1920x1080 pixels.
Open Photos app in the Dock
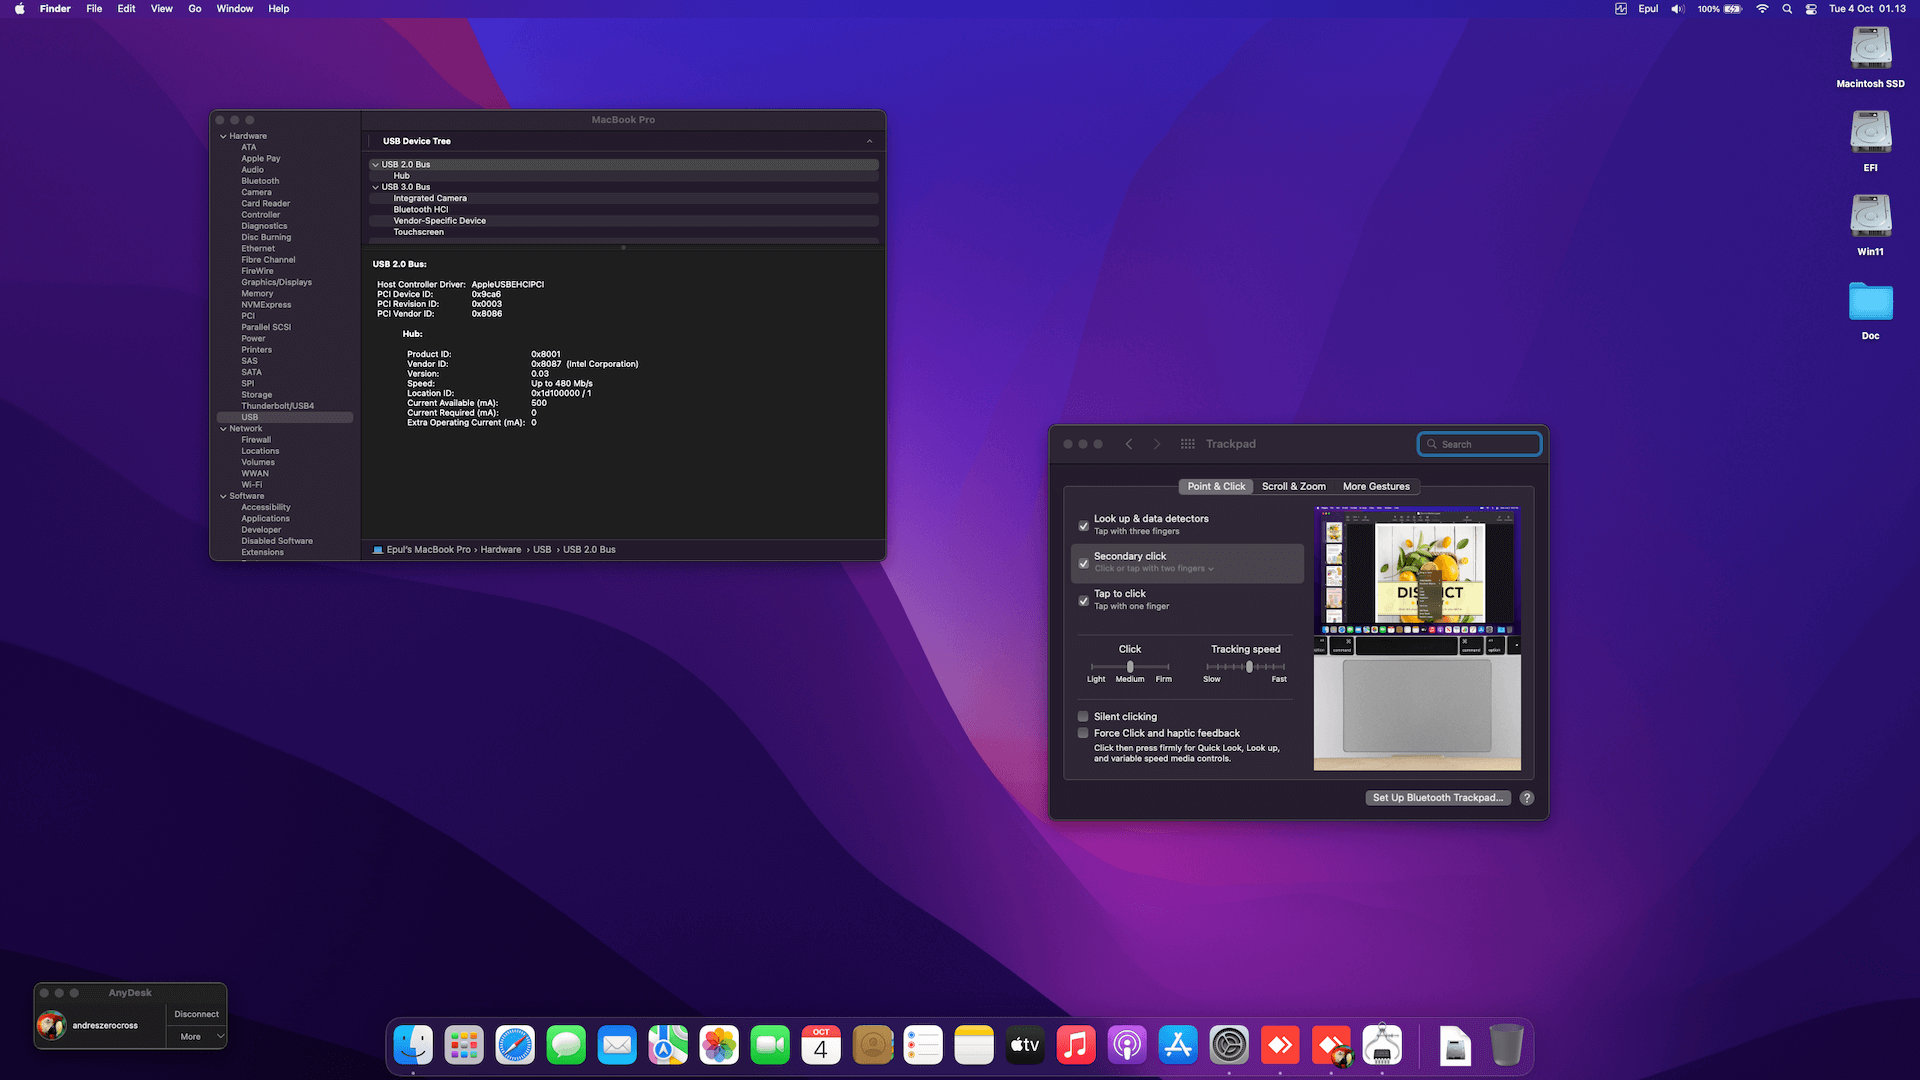click(719, 1046)
